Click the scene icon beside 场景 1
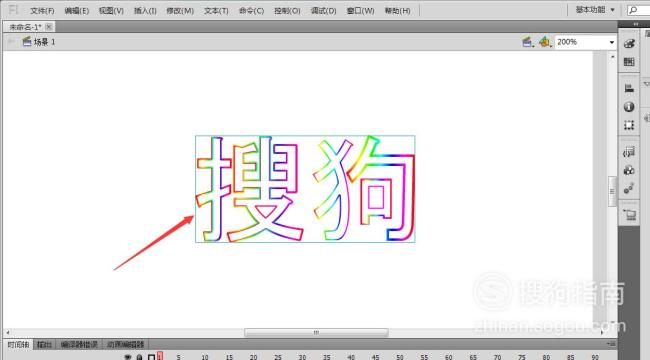650x360 pixels. (27, 41)
